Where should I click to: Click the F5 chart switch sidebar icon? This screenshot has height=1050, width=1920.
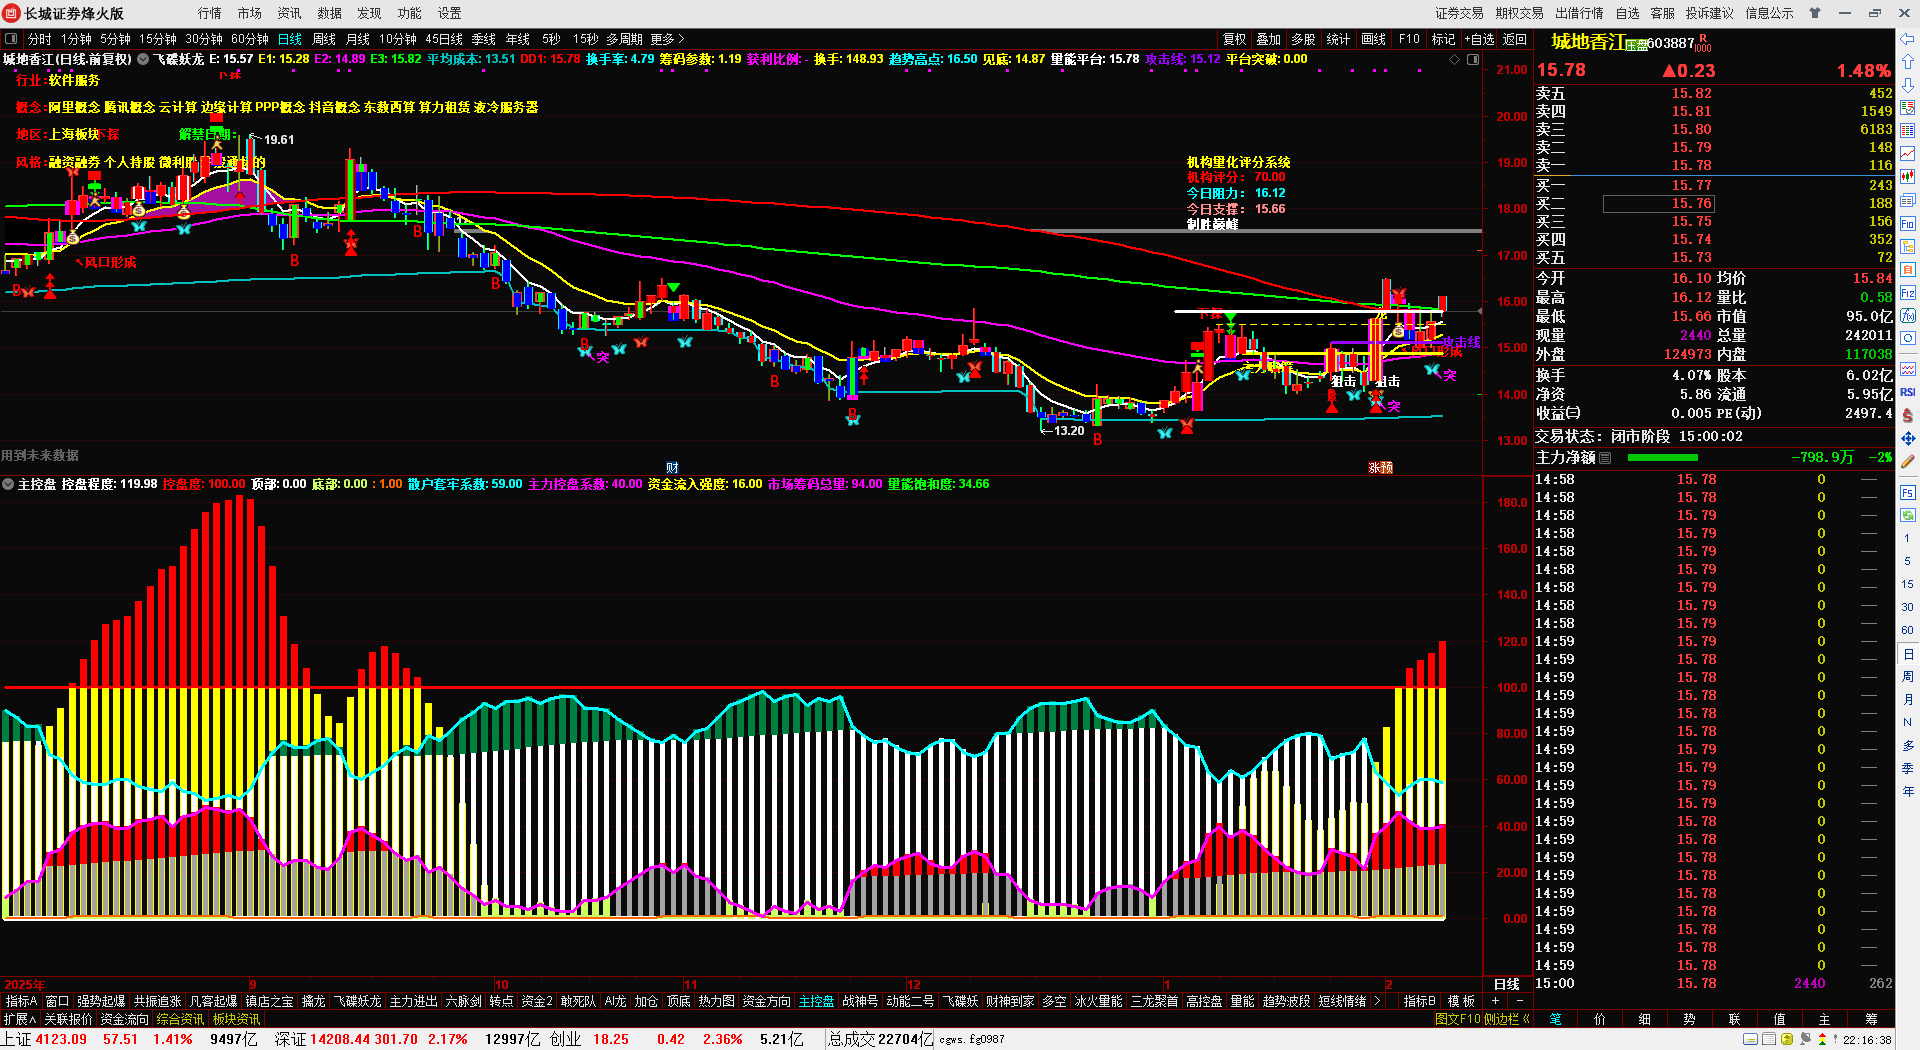1908,493
